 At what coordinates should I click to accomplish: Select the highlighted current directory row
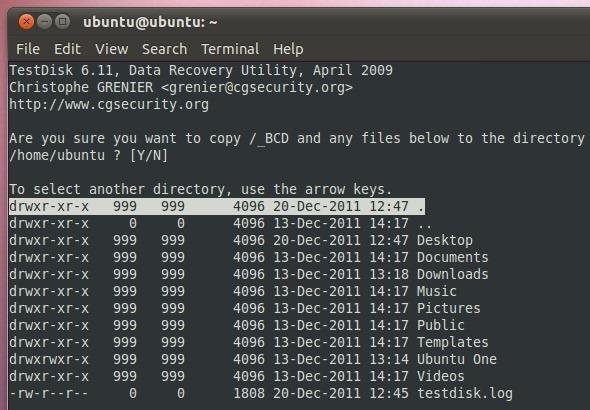[x=217, y=207]
